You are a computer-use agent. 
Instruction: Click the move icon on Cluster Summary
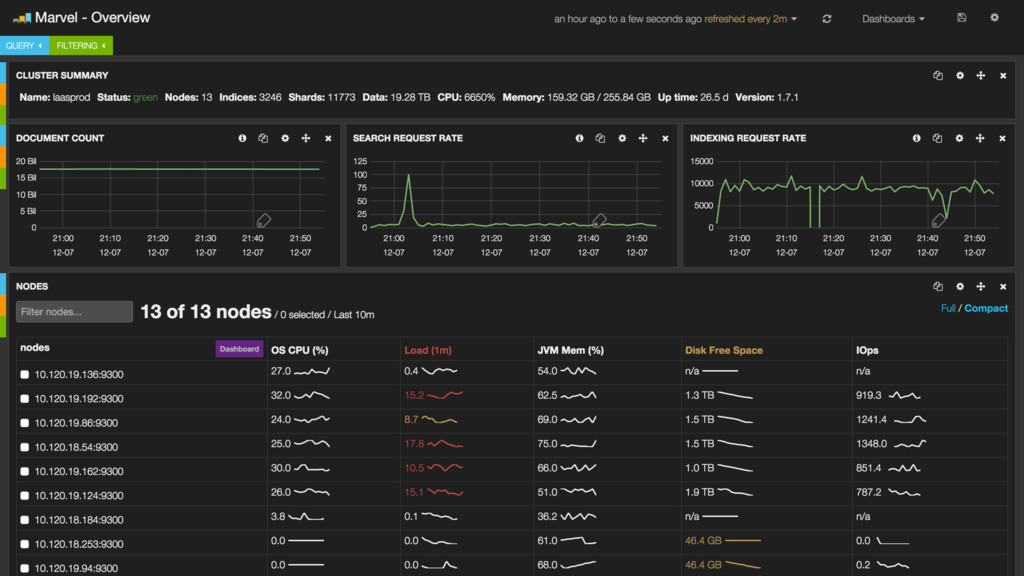coord(981,76)
